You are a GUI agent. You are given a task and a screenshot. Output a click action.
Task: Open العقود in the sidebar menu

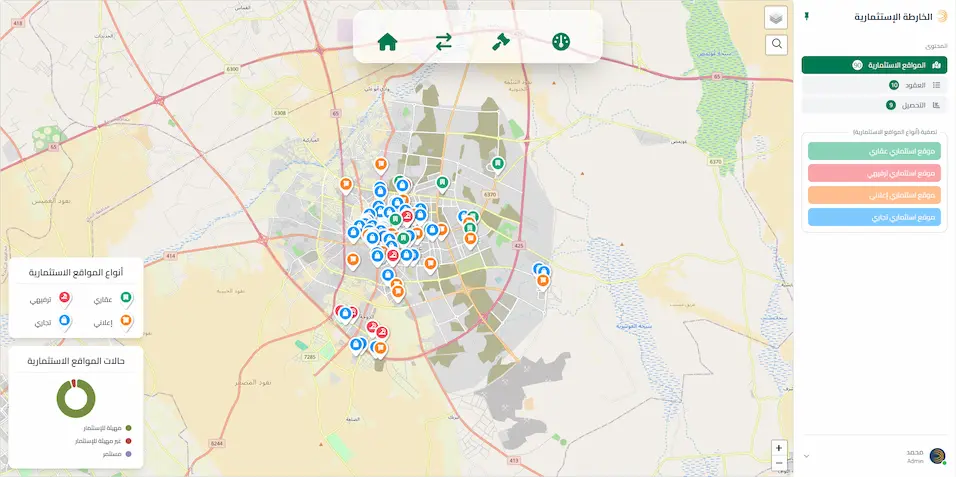[874, 86]
